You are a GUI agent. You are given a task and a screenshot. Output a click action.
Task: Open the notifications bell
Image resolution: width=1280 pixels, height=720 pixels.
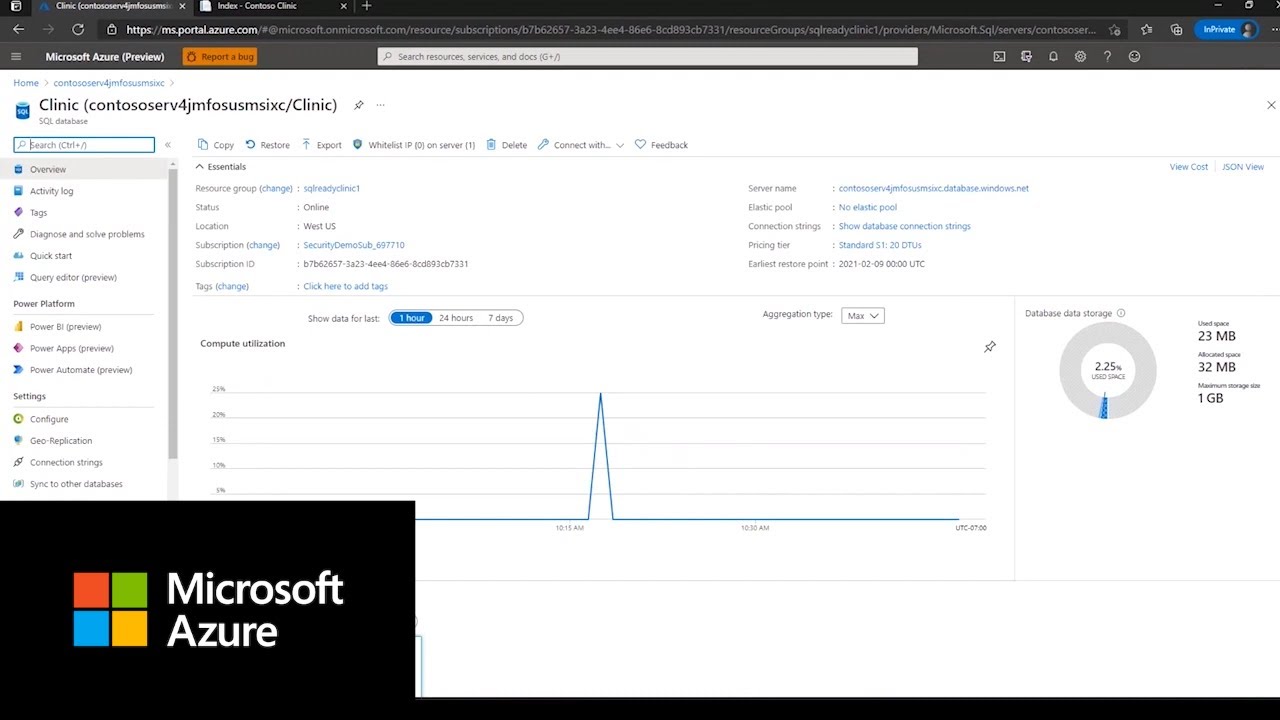point(1053,57)
